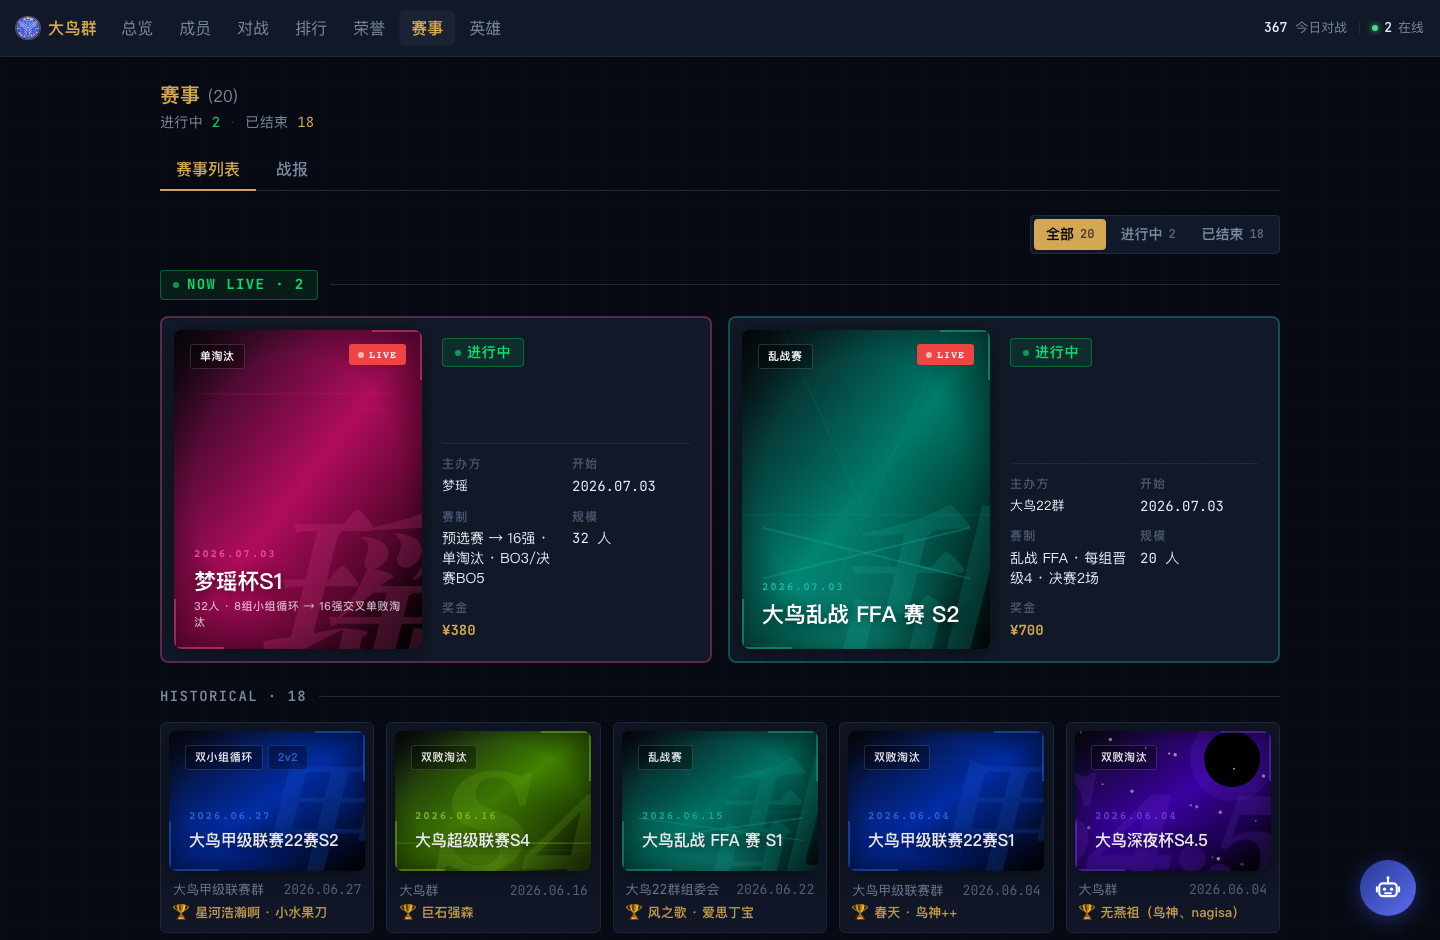The height and width of the screenshot is (940, 1440).
Task: Click 春天 · 鸟神++ winner text
Action: (x=916, y=912)
